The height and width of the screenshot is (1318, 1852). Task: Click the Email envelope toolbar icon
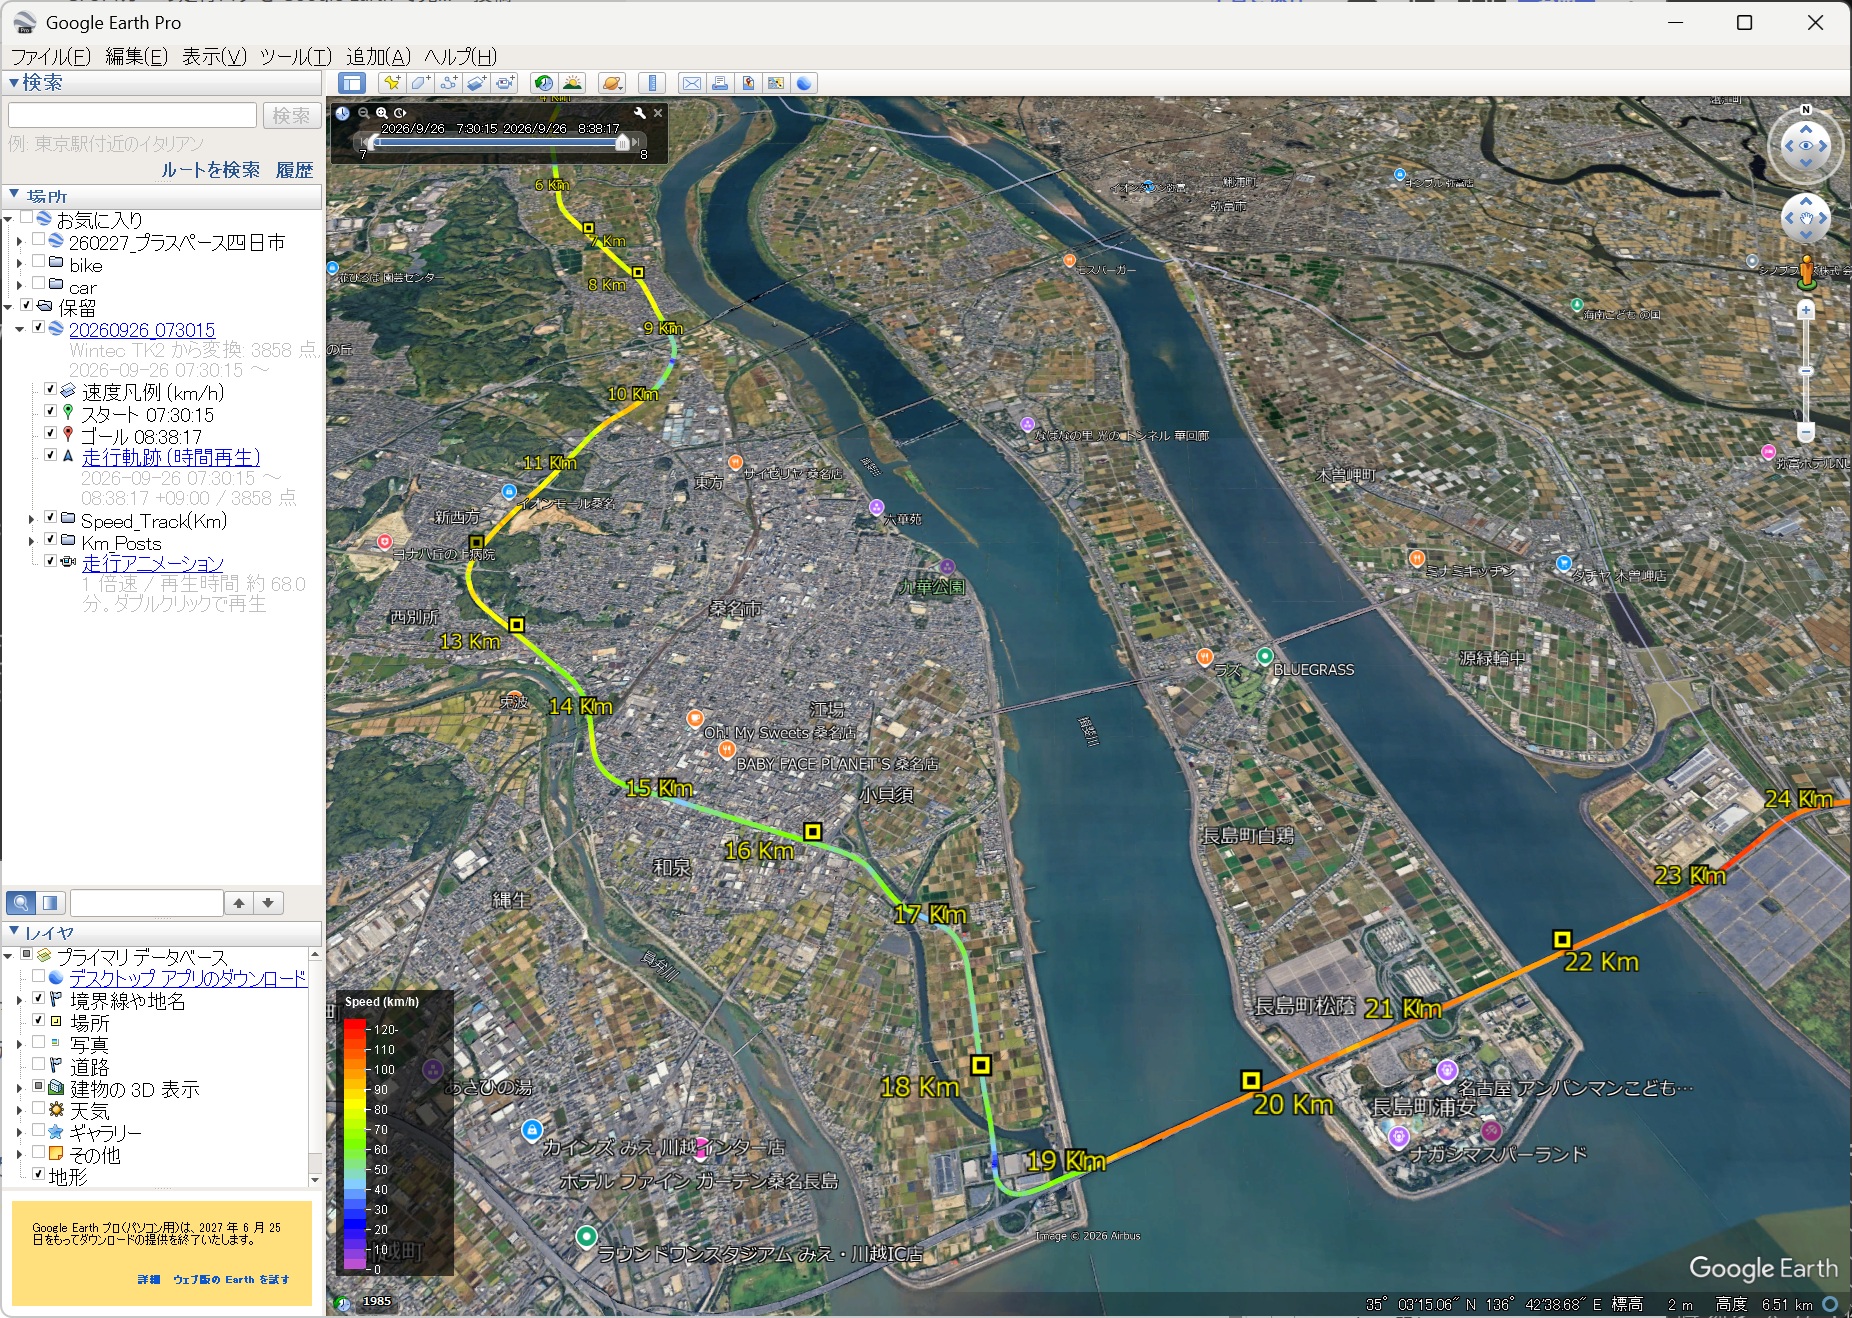point(691,83)
